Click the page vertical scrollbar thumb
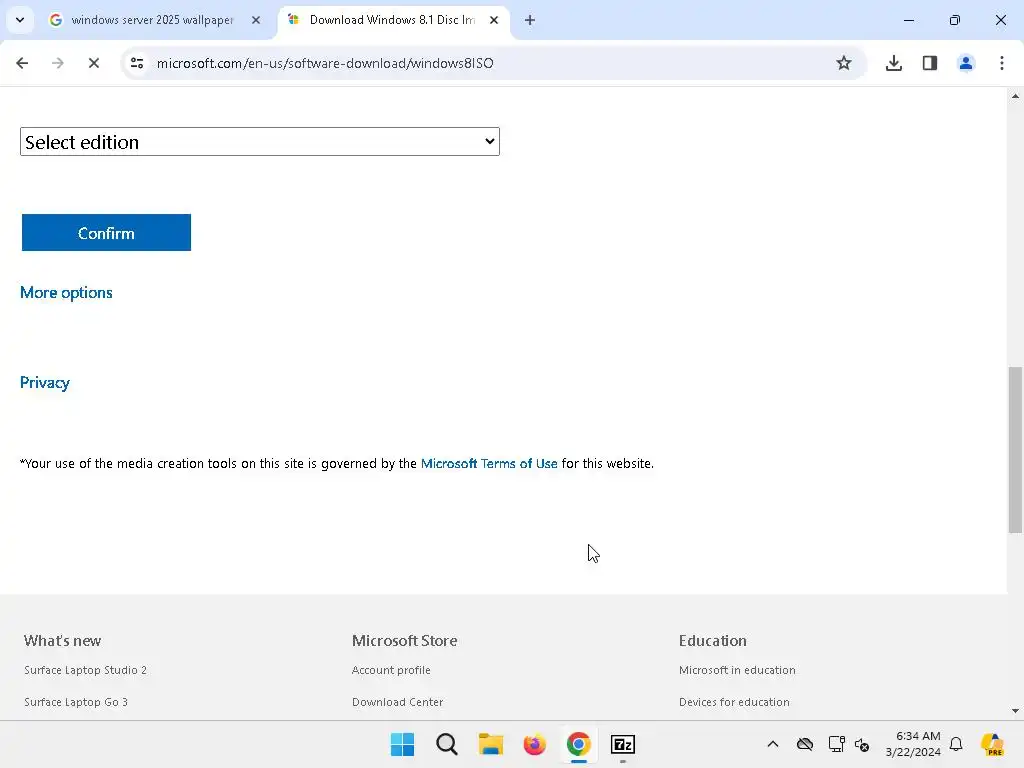This screenshot has width=1024, height=768. point(1015,450)
